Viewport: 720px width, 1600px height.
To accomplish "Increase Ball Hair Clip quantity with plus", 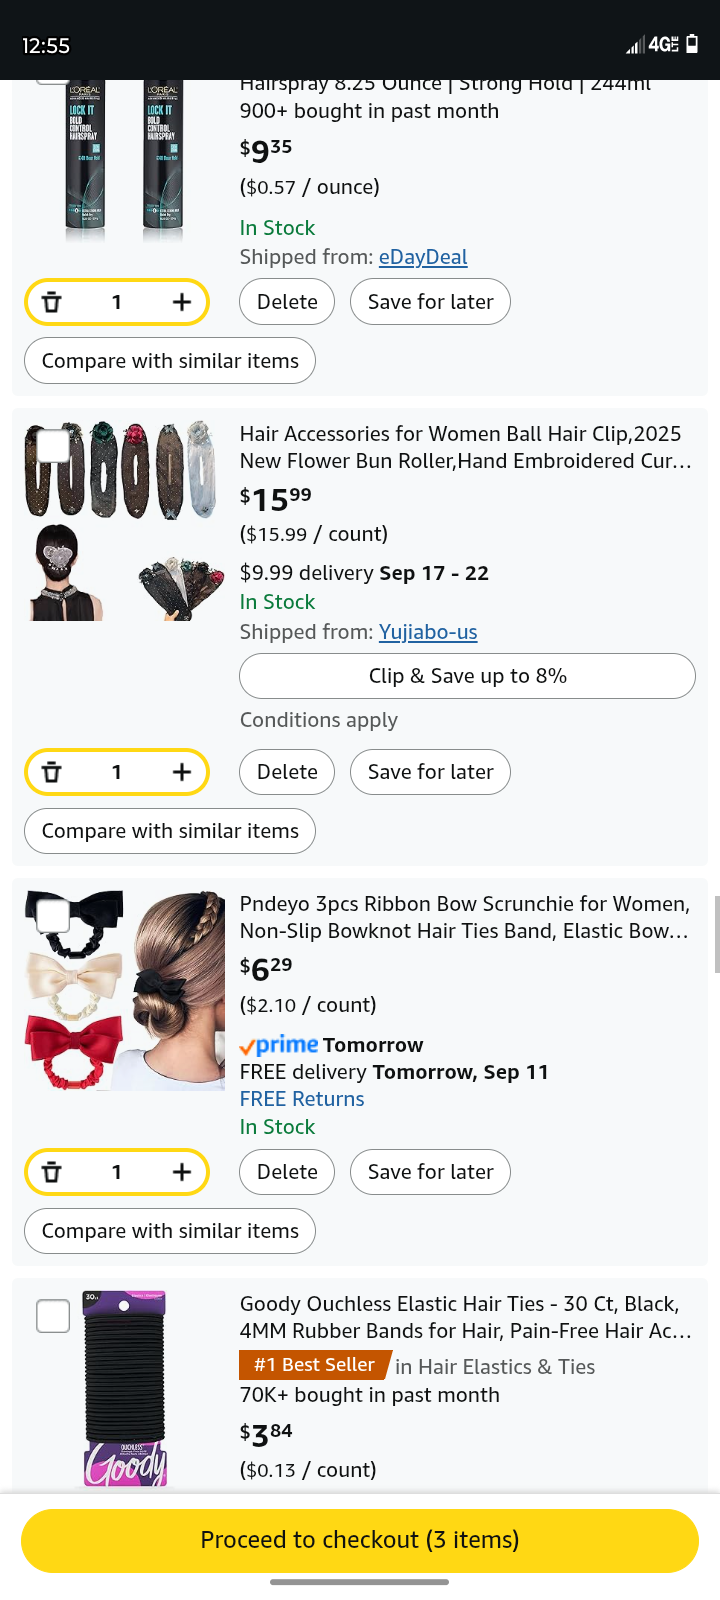I will click(181, 772).
